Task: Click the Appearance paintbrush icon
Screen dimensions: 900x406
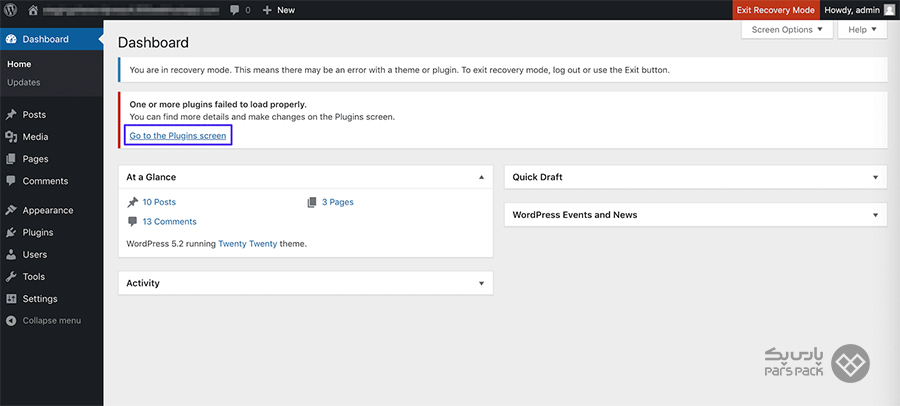Action: [x=10, y=210]
